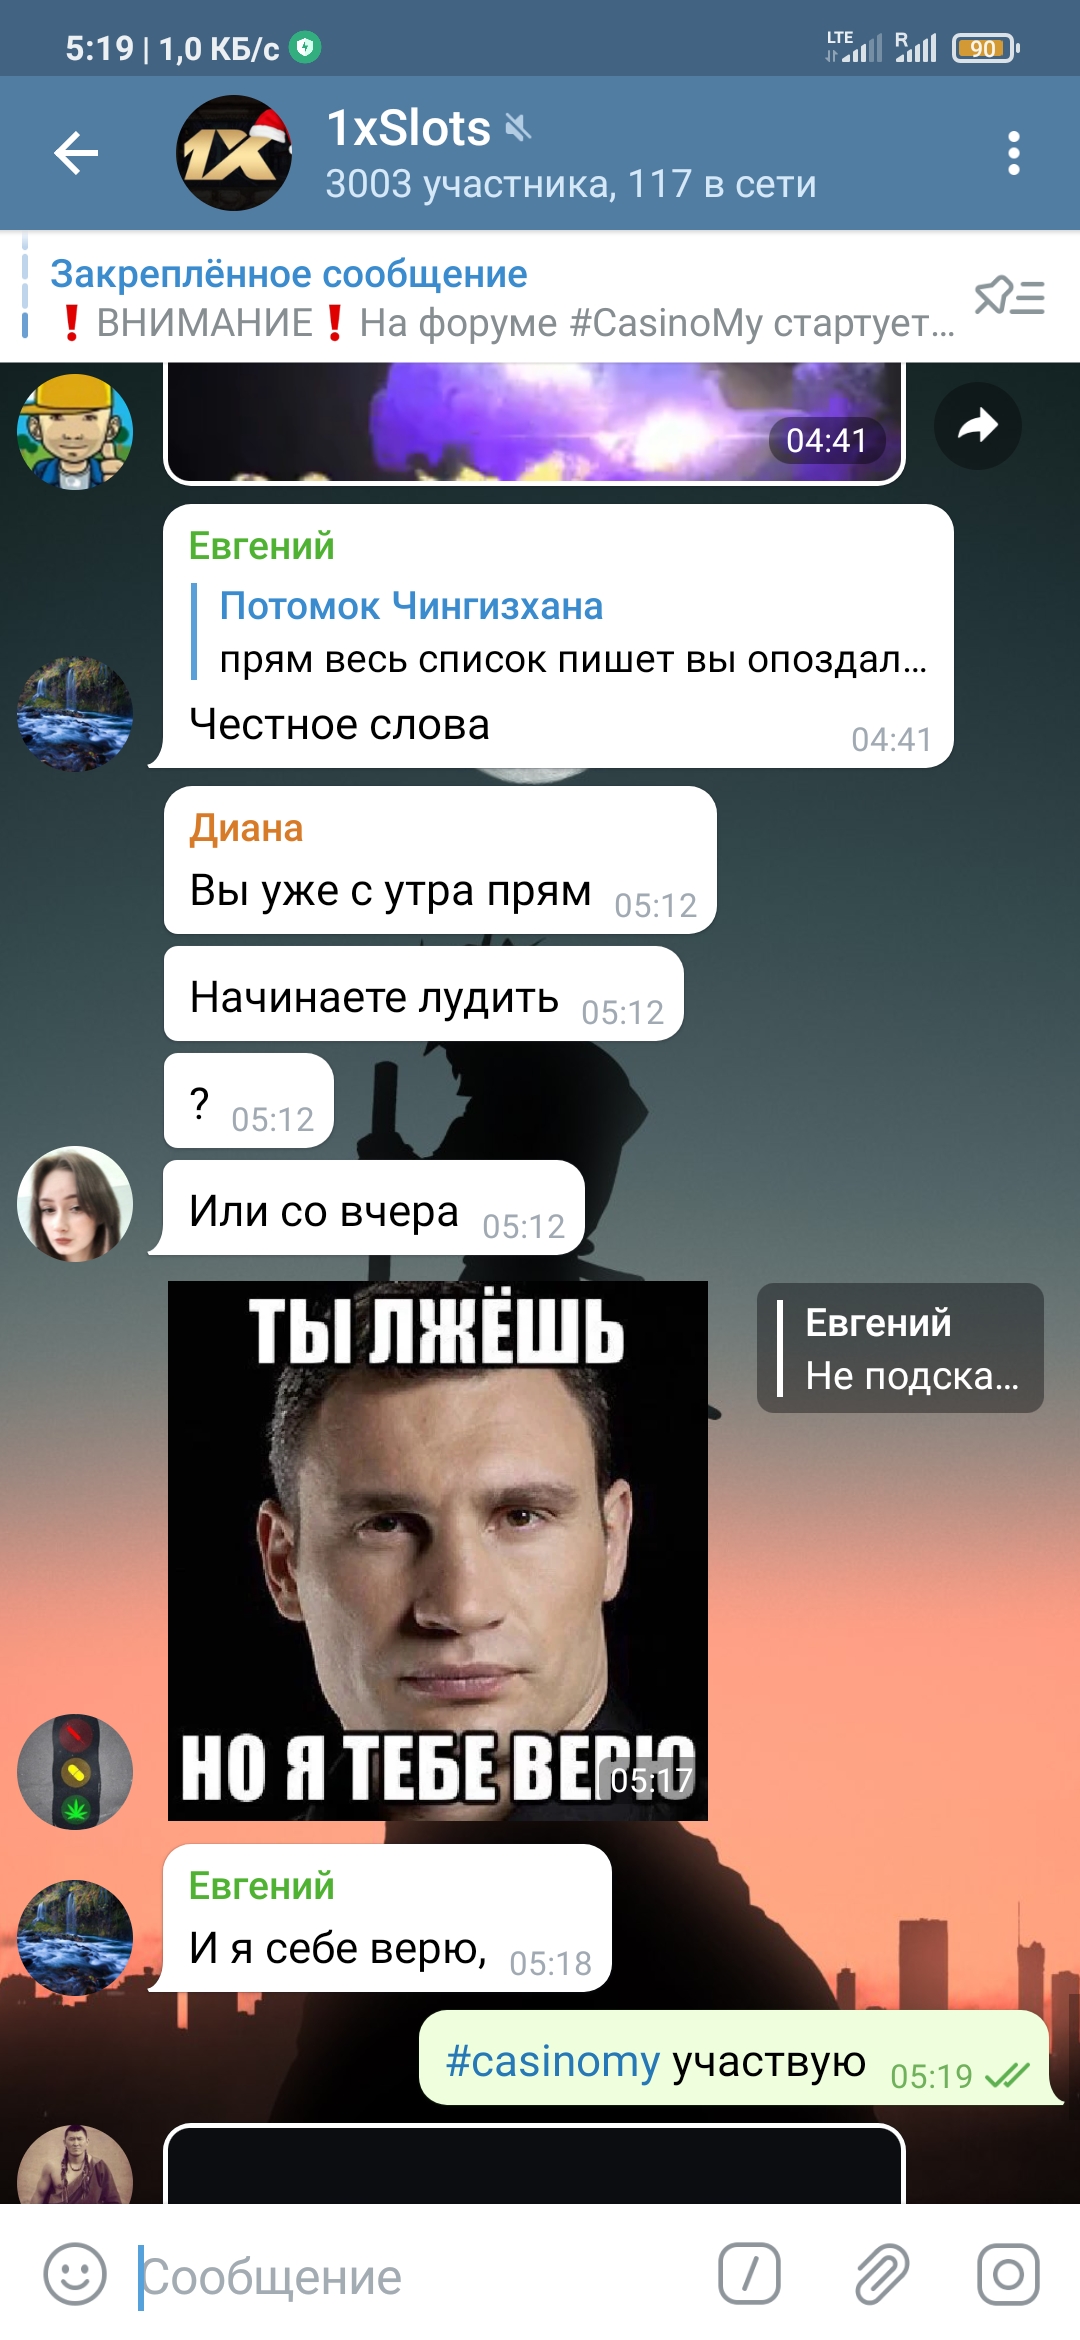This screenshot has height=2340, width=1080.
Task: Open the pinned messages list icon
Action: tap(1010, 297)
